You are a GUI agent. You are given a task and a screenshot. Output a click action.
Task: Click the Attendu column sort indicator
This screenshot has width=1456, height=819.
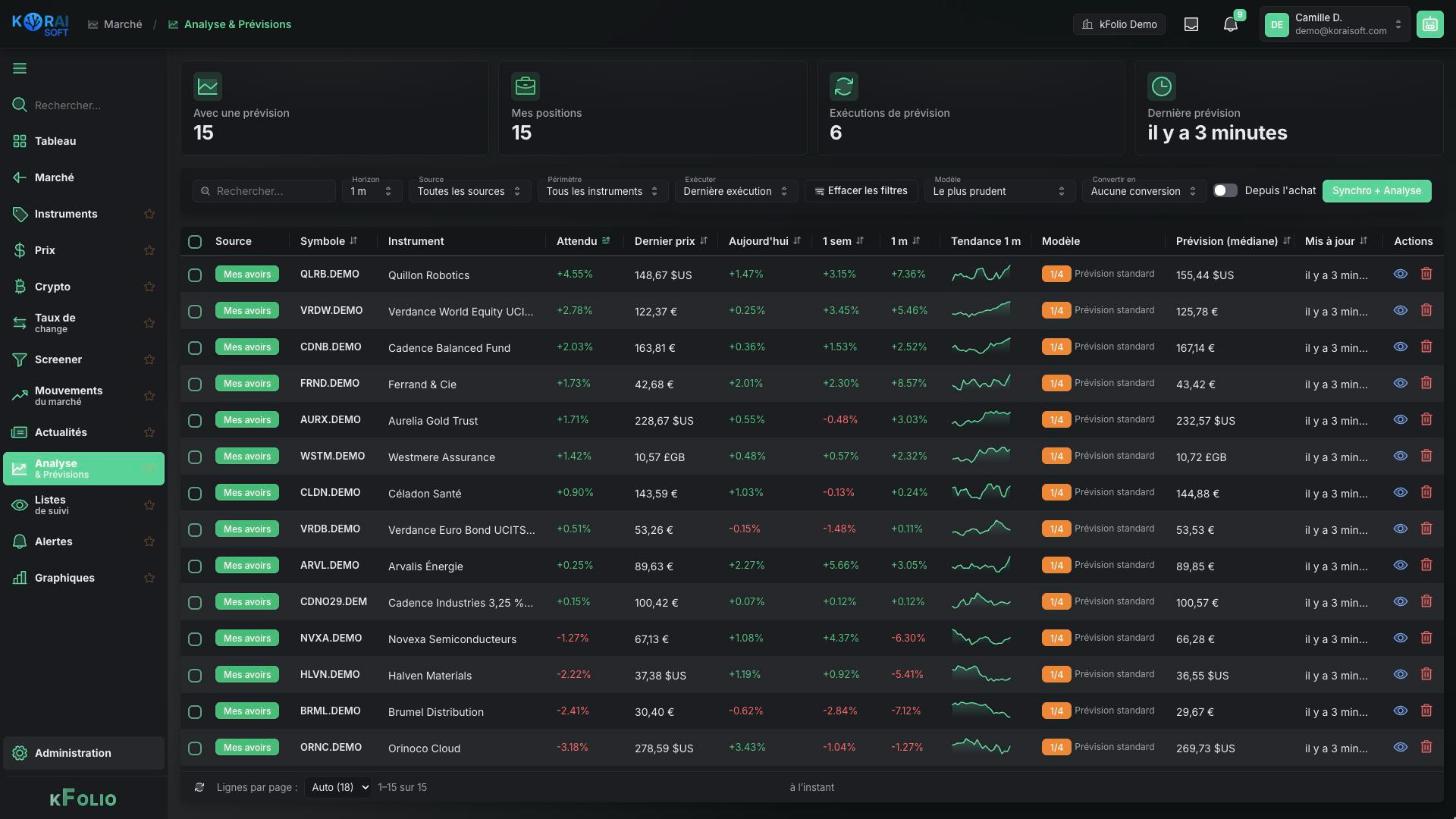click(x=605, y=241)
